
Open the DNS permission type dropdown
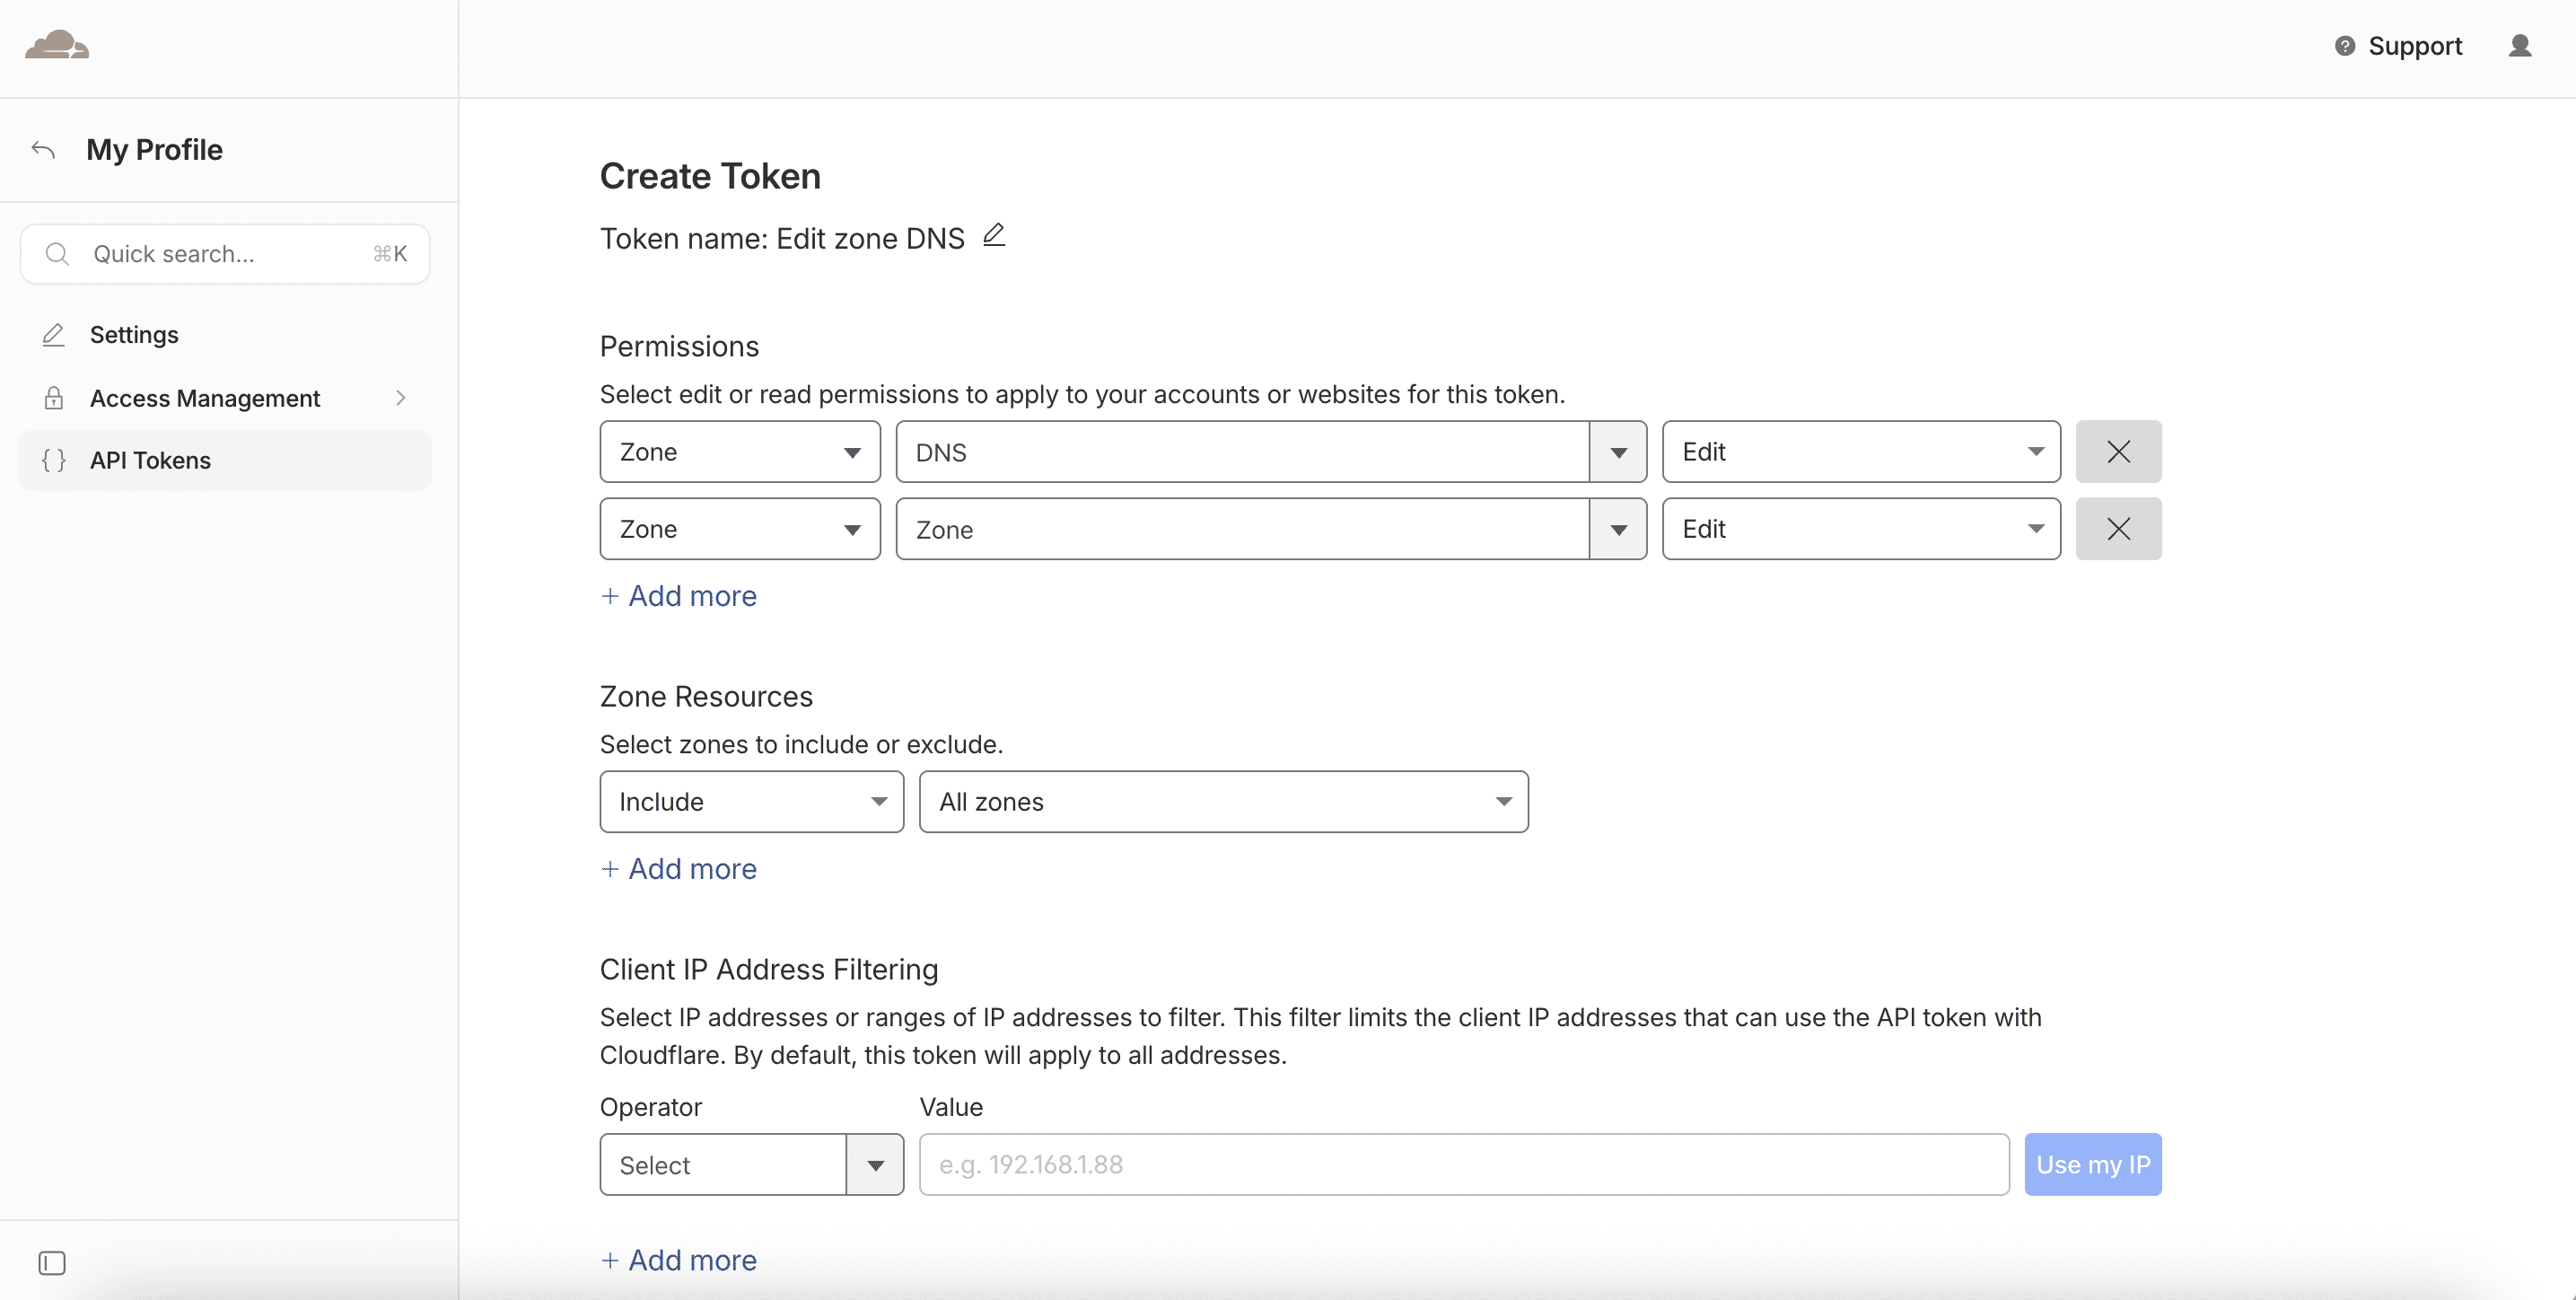(x=1271, y=452)
